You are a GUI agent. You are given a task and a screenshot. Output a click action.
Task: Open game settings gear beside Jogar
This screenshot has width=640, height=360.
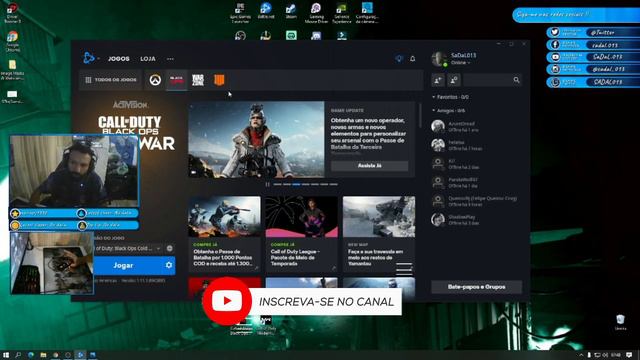(x=169, y=265)
